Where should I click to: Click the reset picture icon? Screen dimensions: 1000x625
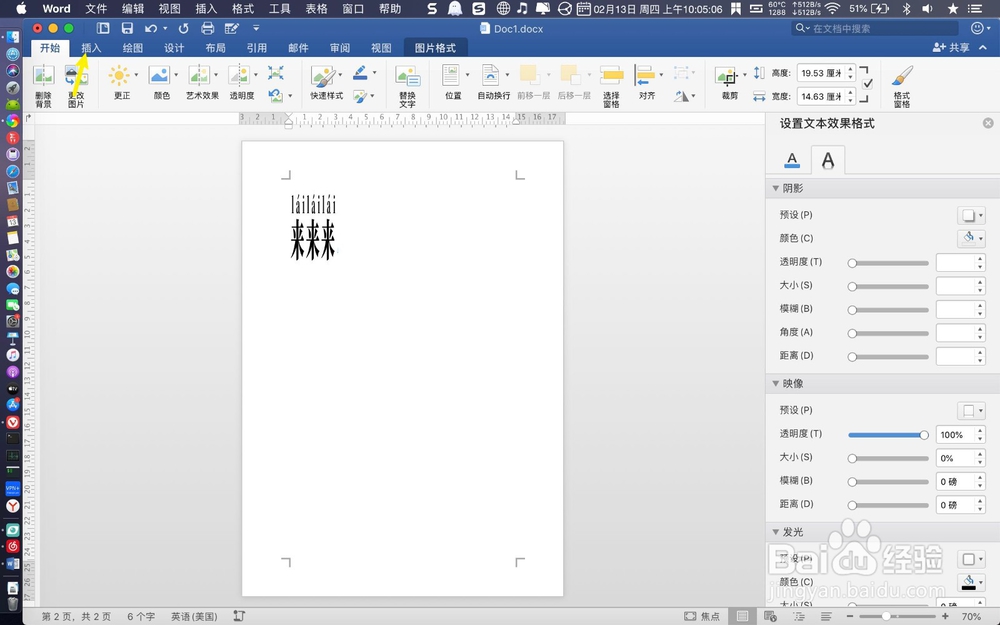pos(276,96)
